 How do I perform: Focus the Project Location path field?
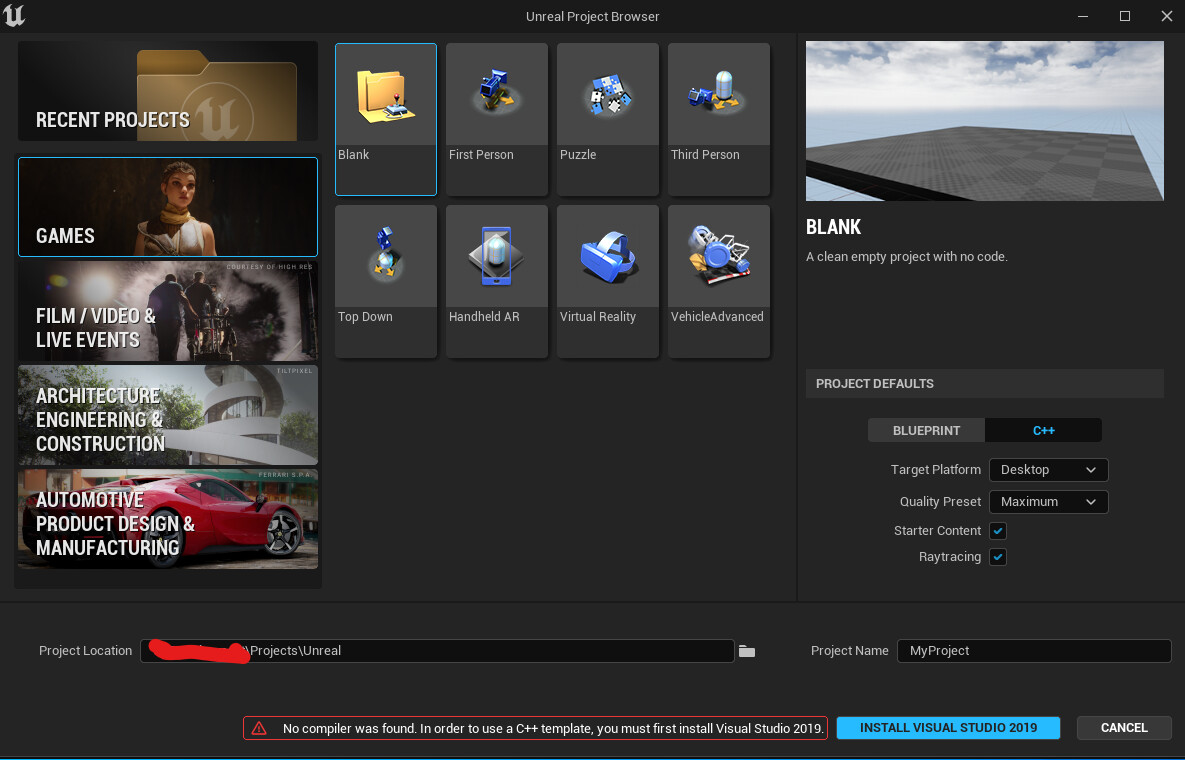click(x=437, y=650)
